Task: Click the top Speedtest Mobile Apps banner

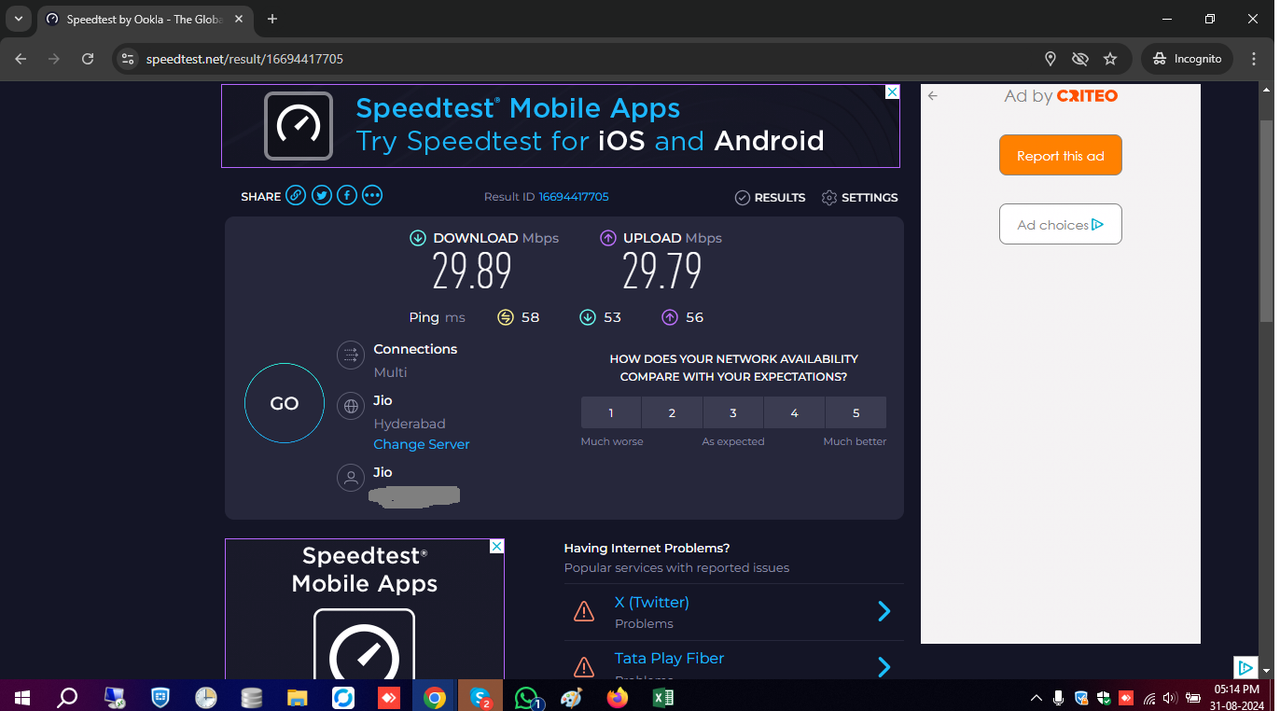Action: [x=560, y=125]
